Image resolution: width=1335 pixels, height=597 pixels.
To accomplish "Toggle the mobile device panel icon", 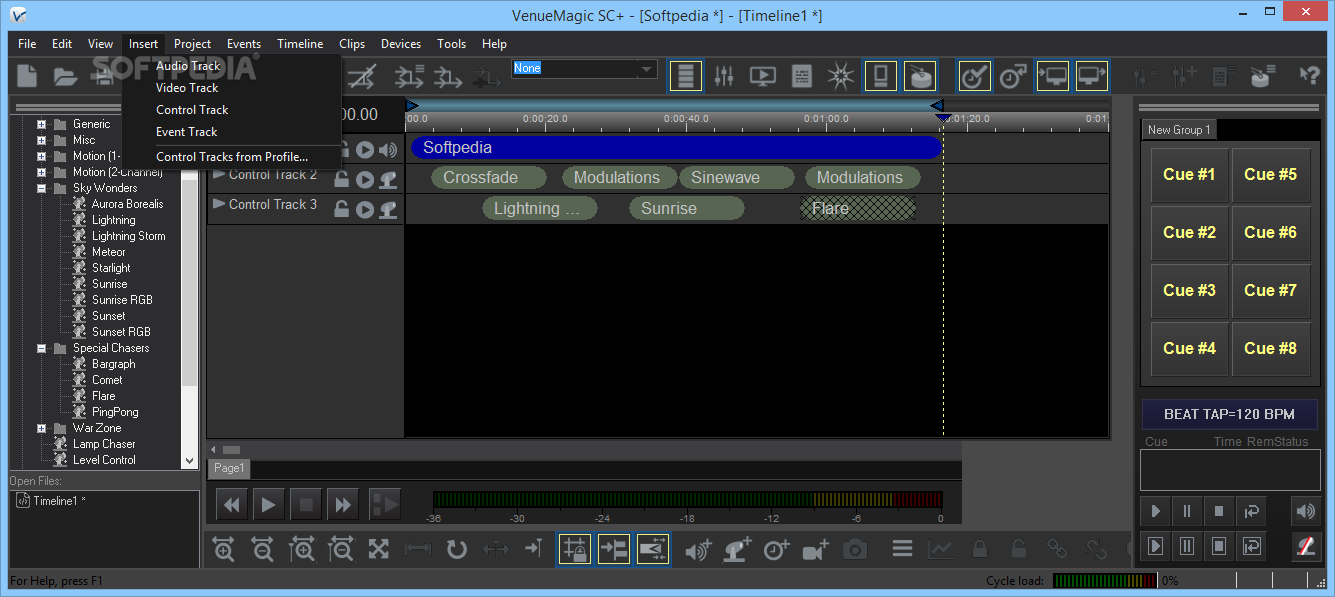I will click(880, 76).
